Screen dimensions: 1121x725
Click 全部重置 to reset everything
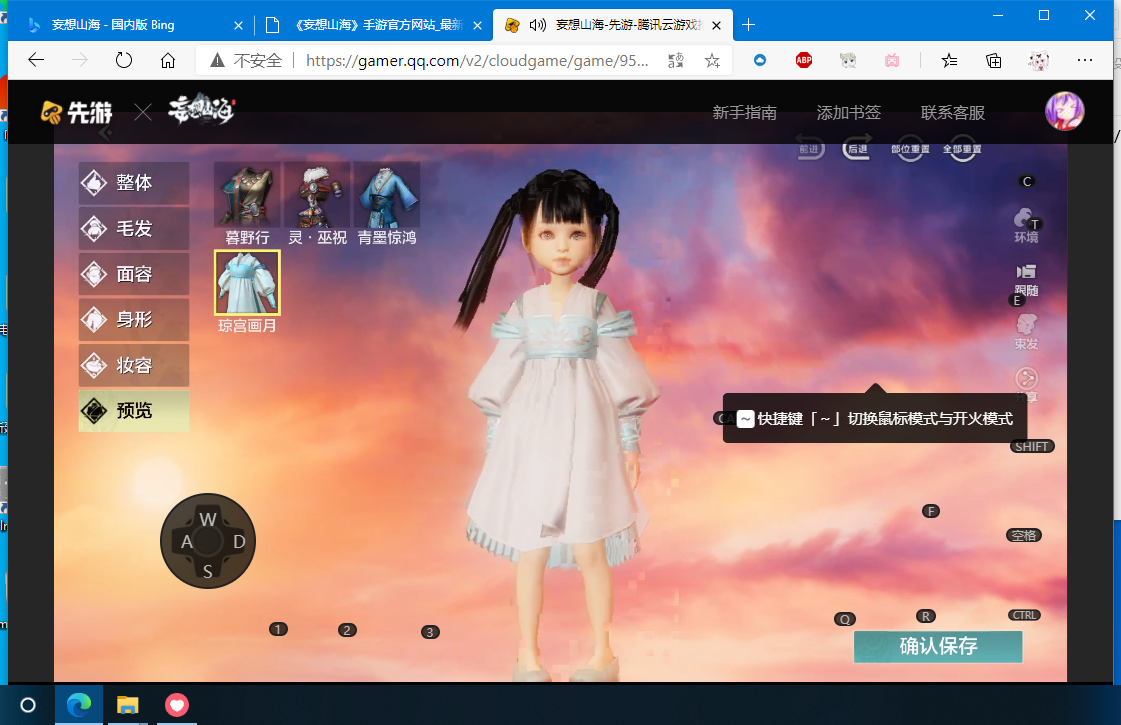962,149
